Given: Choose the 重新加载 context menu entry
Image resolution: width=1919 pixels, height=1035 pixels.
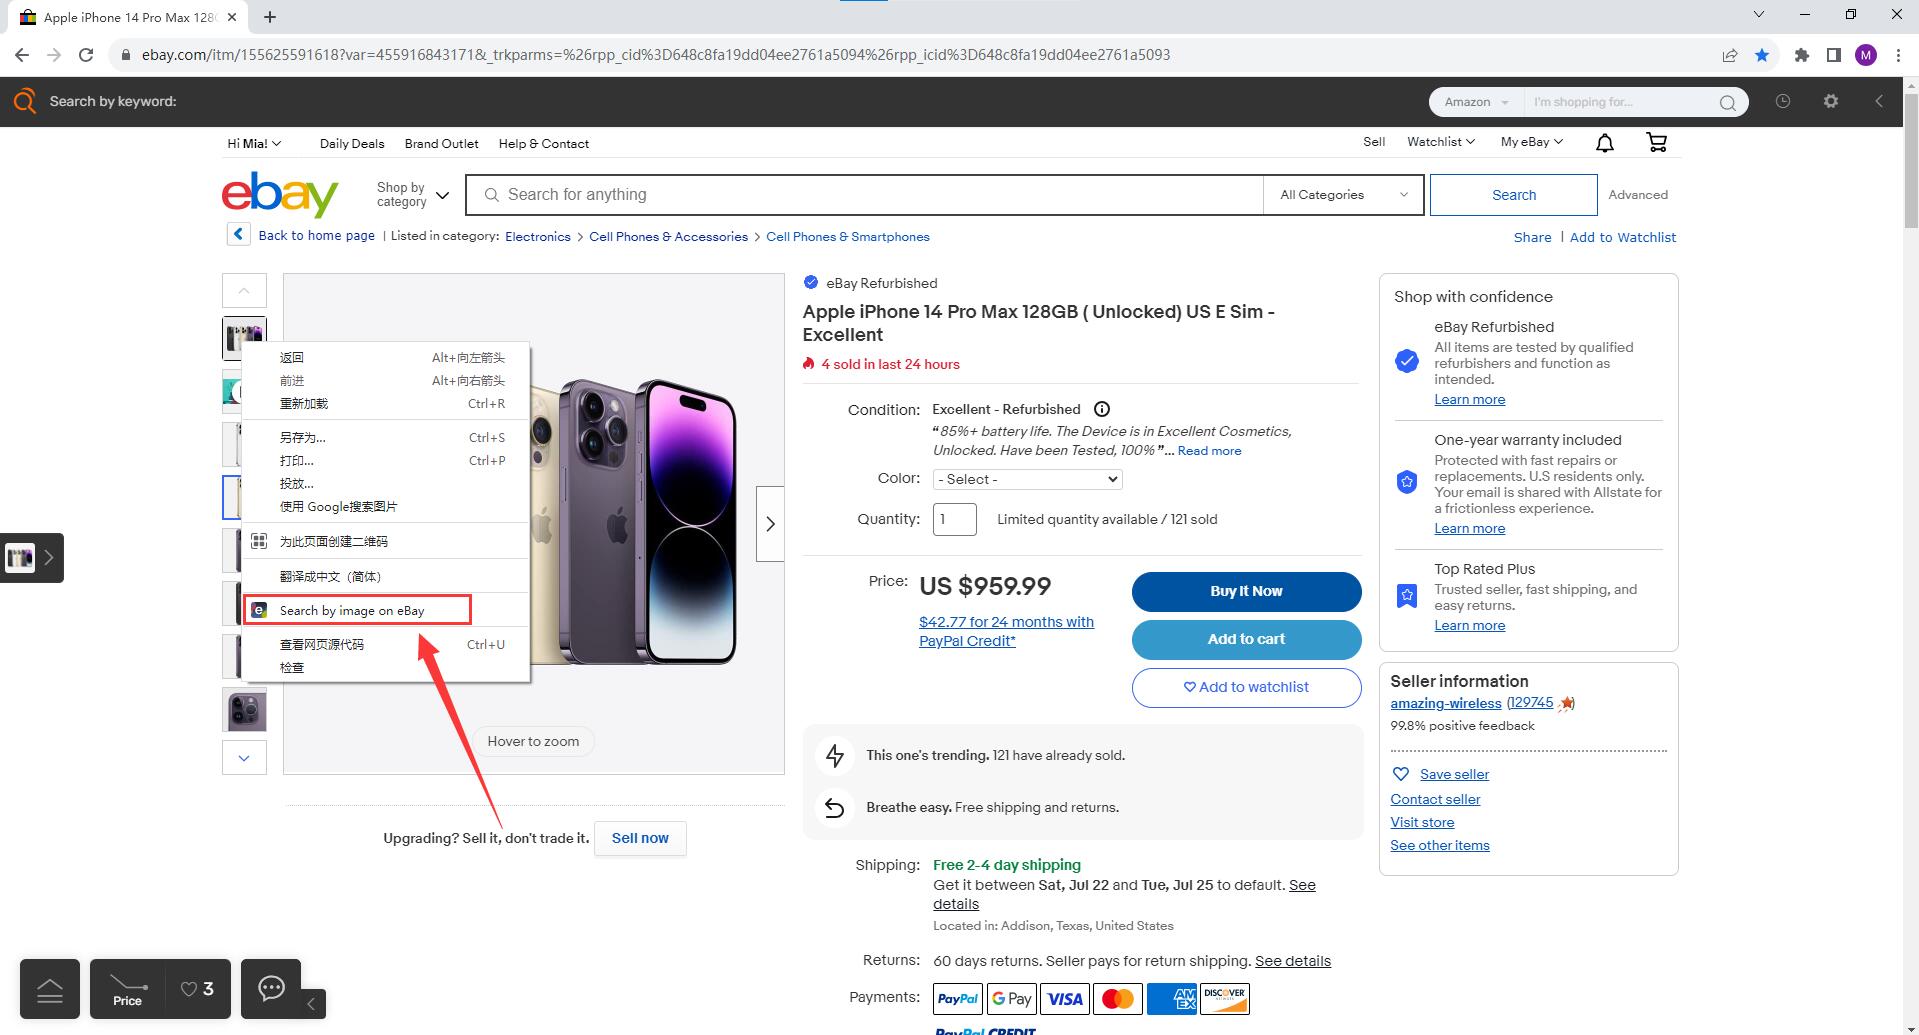Looking at the screenshot, I should (x=386, y=404).
